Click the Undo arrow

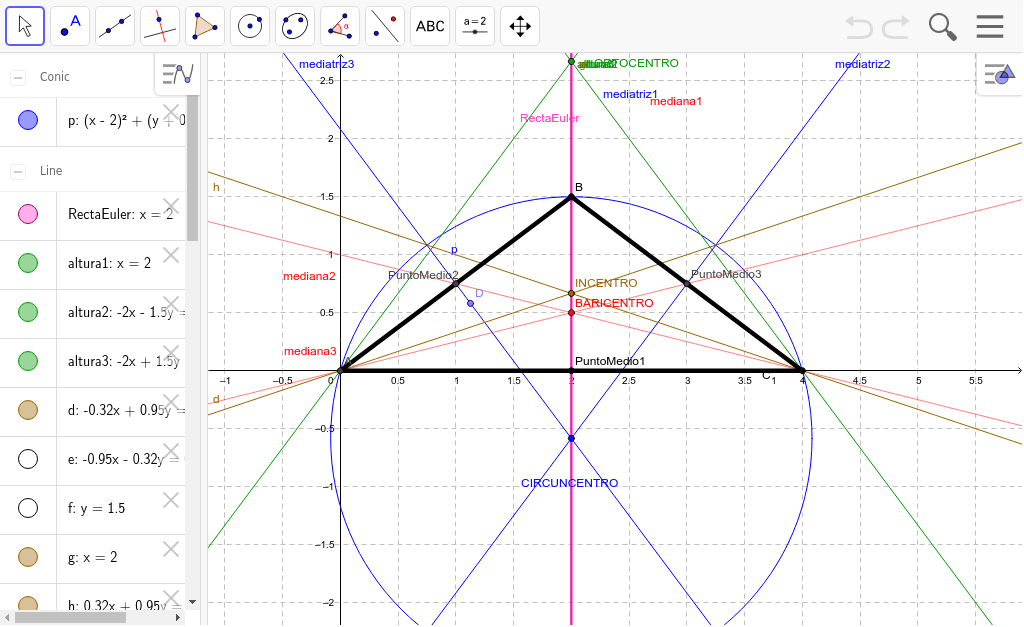(x=859, y=27)
